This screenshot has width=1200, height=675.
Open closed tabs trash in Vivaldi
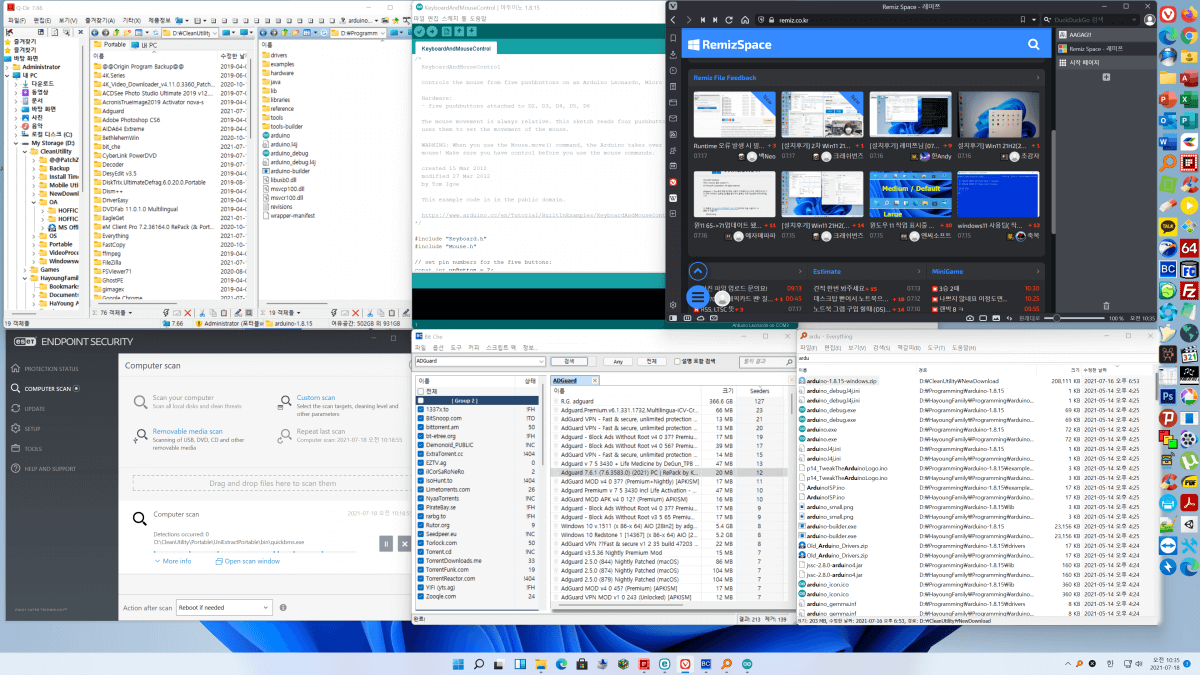pos(1106,306)
